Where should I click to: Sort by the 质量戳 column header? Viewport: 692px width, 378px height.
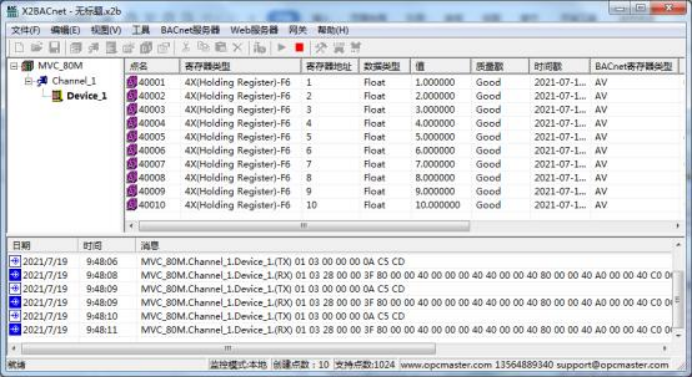coord(500,66)
